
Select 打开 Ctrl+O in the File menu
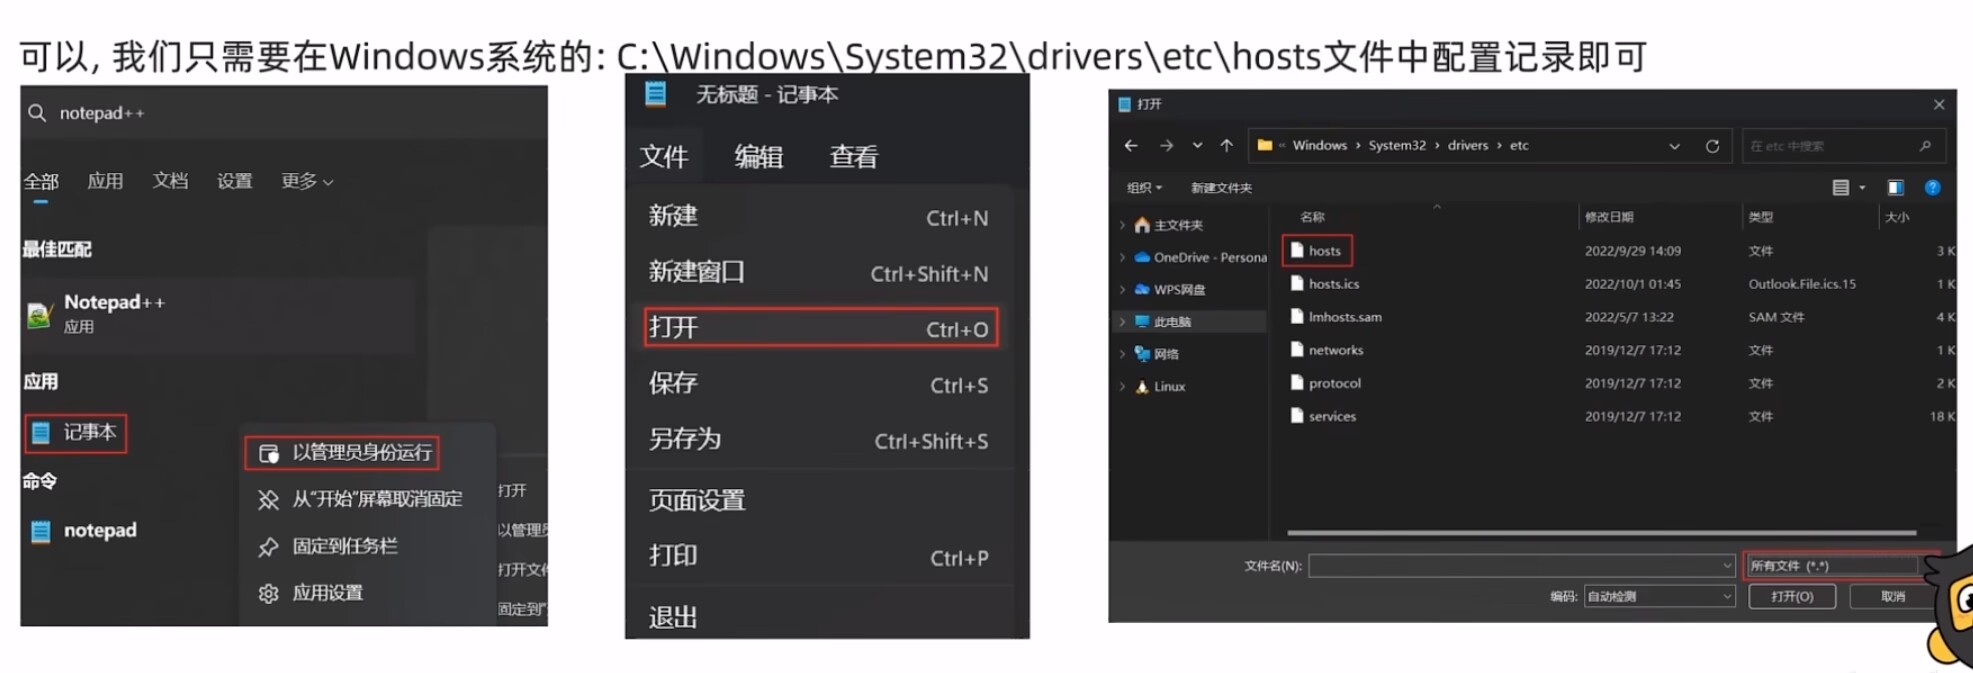[x=821, y=328]
